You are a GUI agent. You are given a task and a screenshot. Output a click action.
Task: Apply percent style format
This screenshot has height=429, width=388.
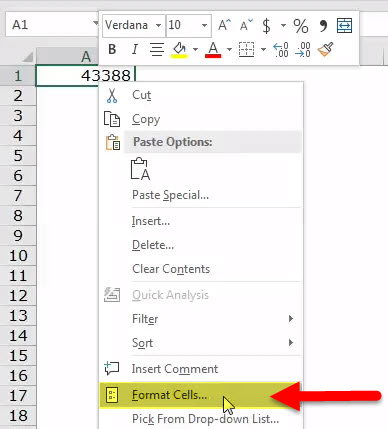tap(301, 26)
